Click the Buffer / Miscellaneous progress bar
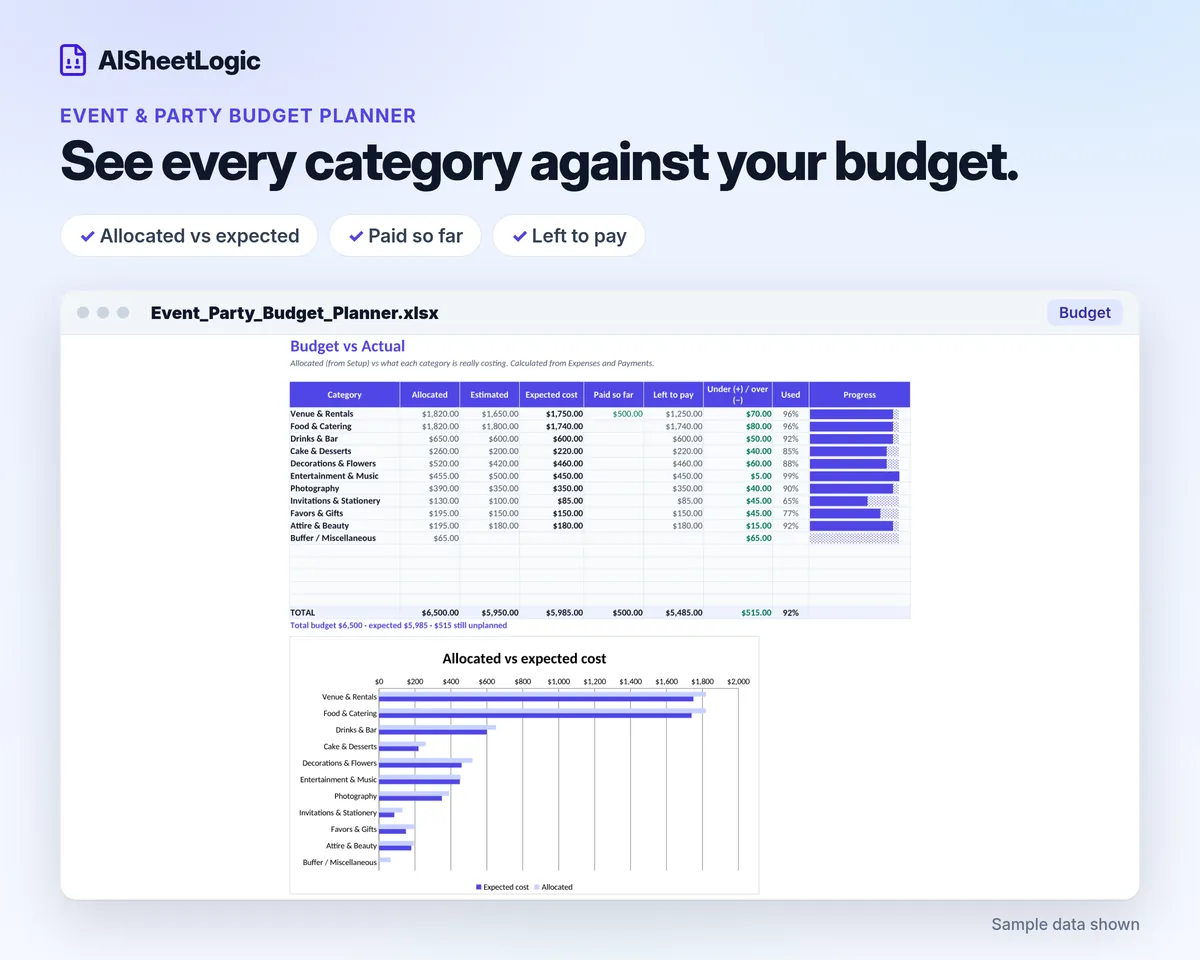 [854, 538]
